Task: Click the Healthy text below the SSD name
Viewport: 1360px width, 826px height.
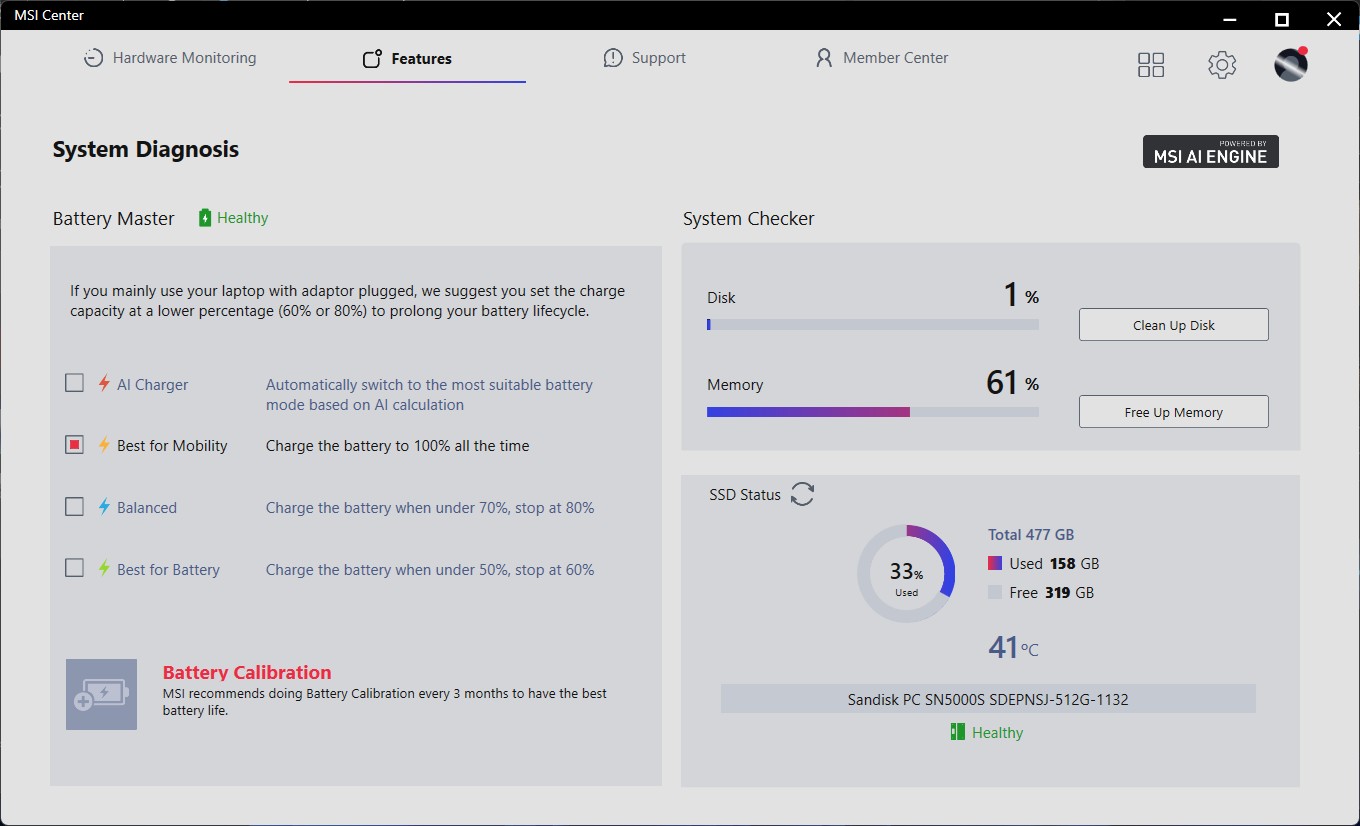Action: pyautogui.click(x=997, y=733)
